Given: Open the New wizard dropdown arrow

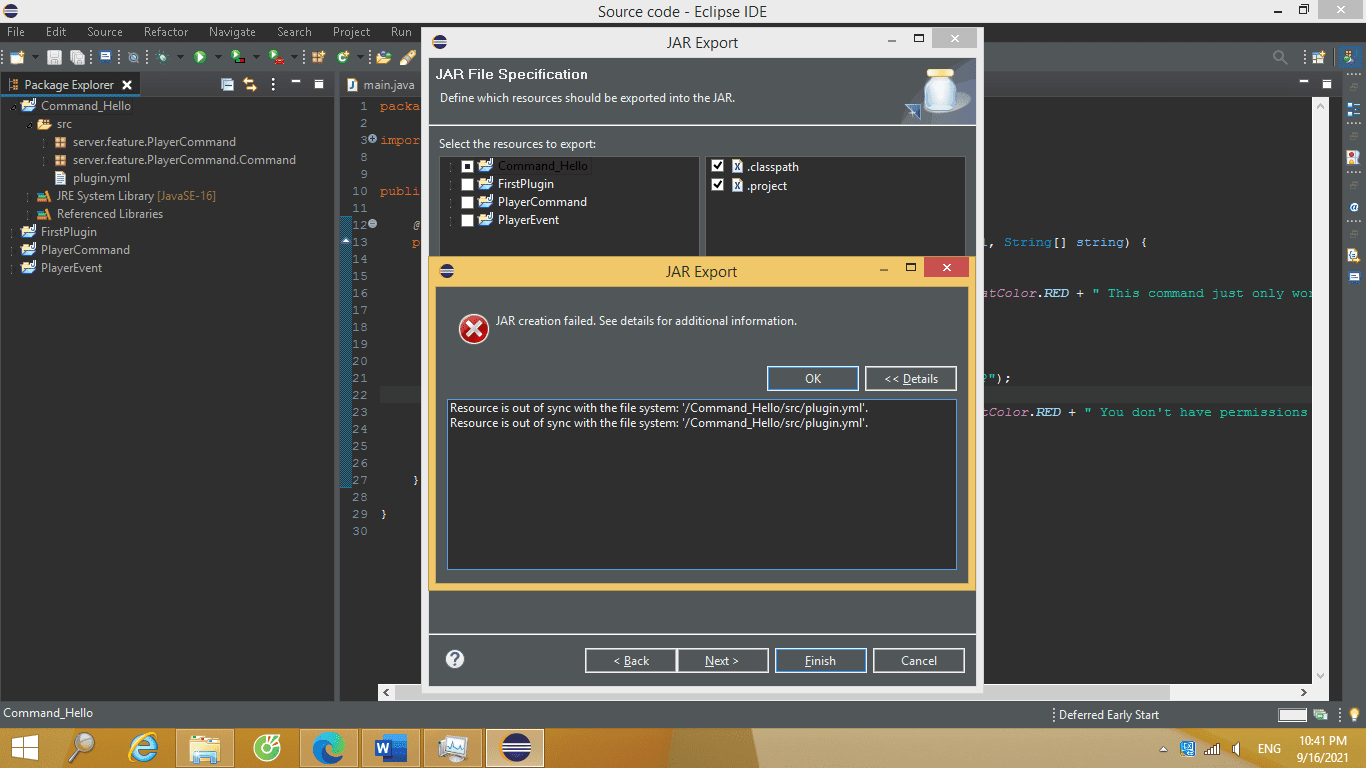Looking at the screenshot, I should point(35,58).
